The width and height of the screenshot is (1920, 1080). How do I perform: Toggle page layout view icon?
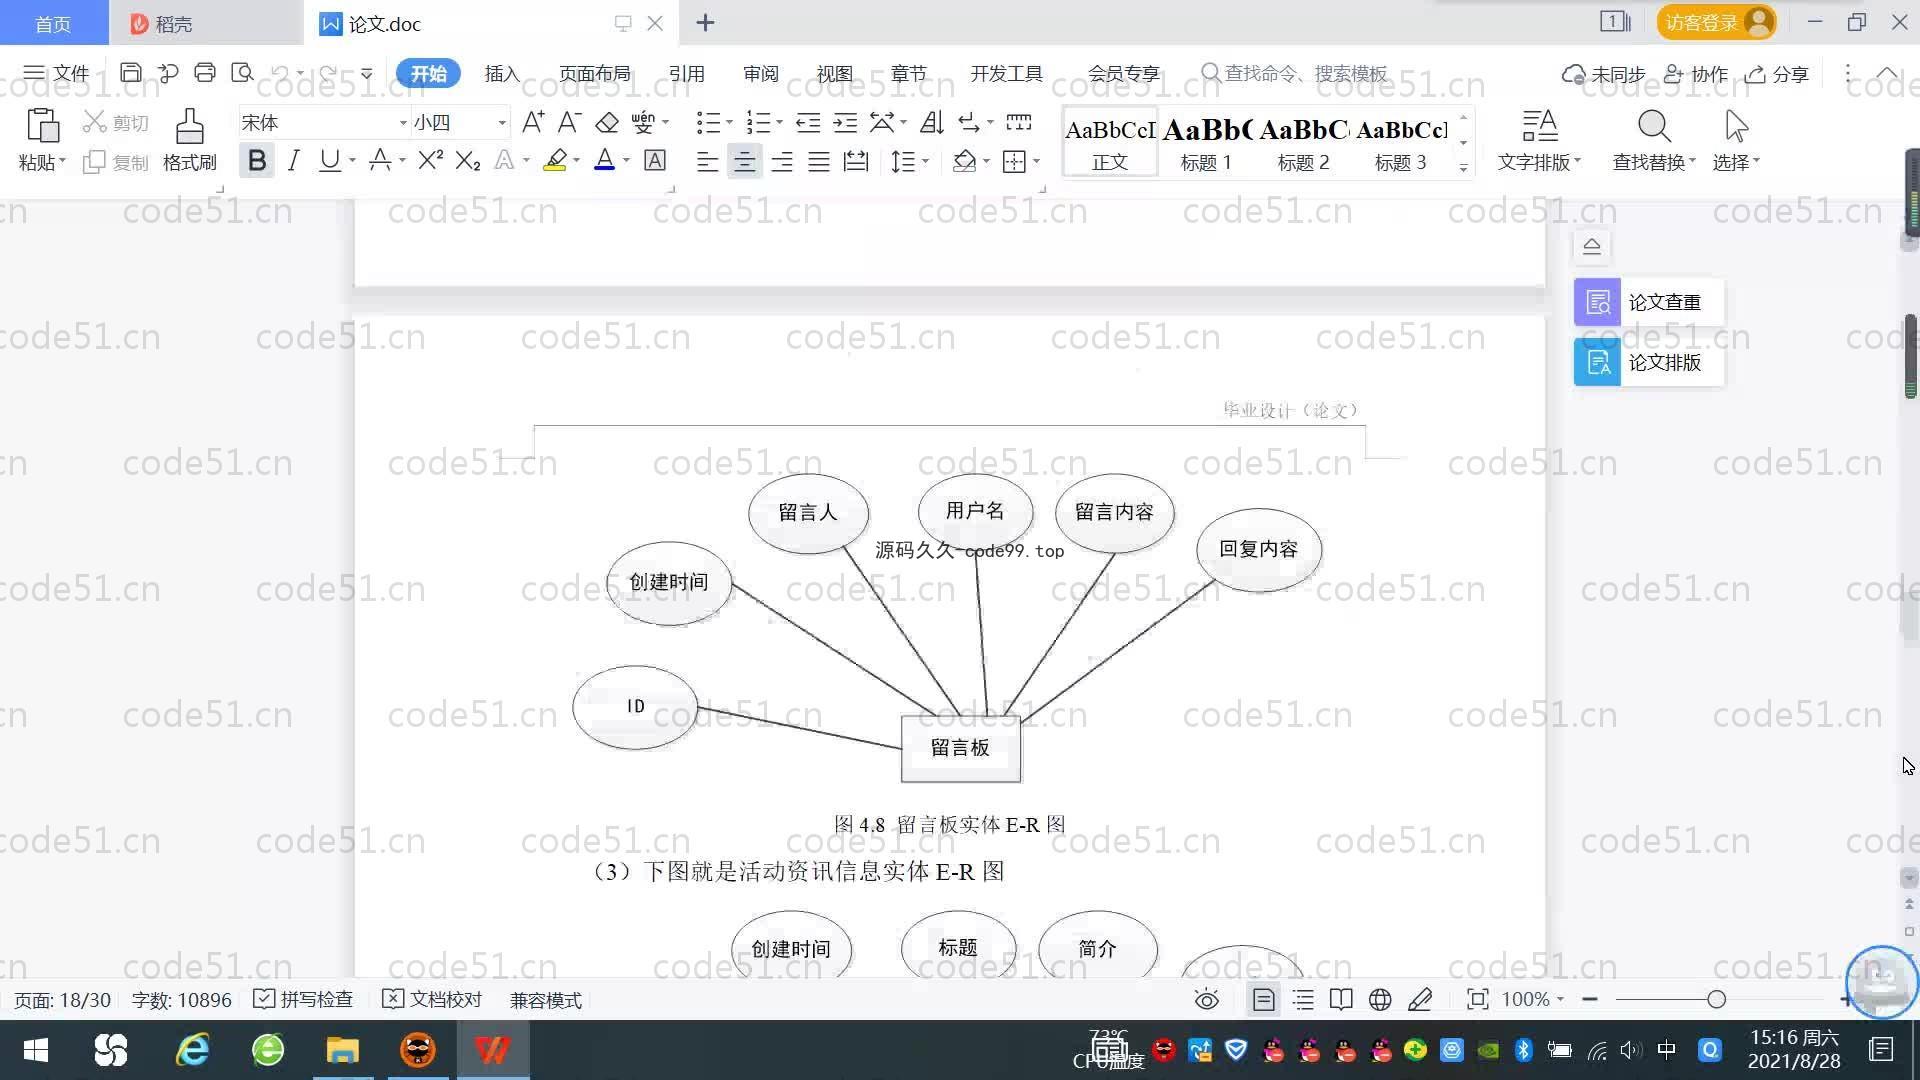coord(1264,1000)
